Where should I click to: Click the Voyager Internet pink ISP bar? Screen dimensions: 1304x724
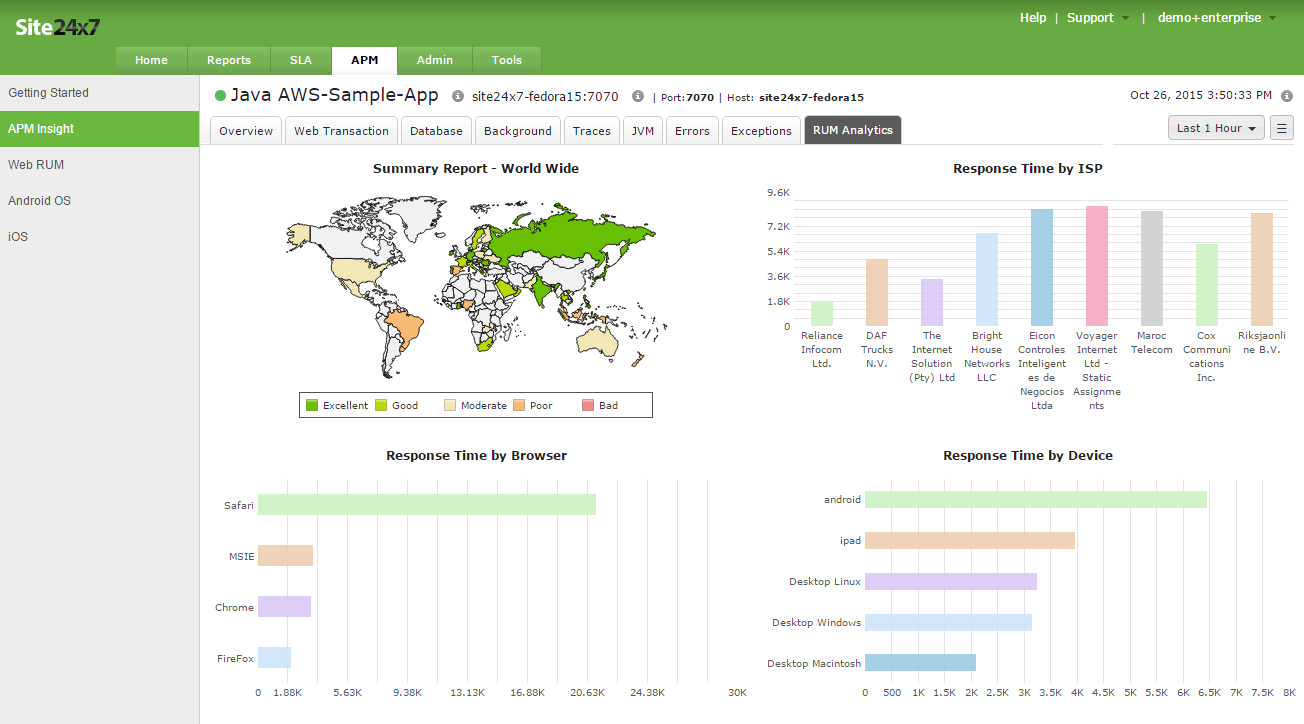pyautogui.click(x=1096, y=266)
